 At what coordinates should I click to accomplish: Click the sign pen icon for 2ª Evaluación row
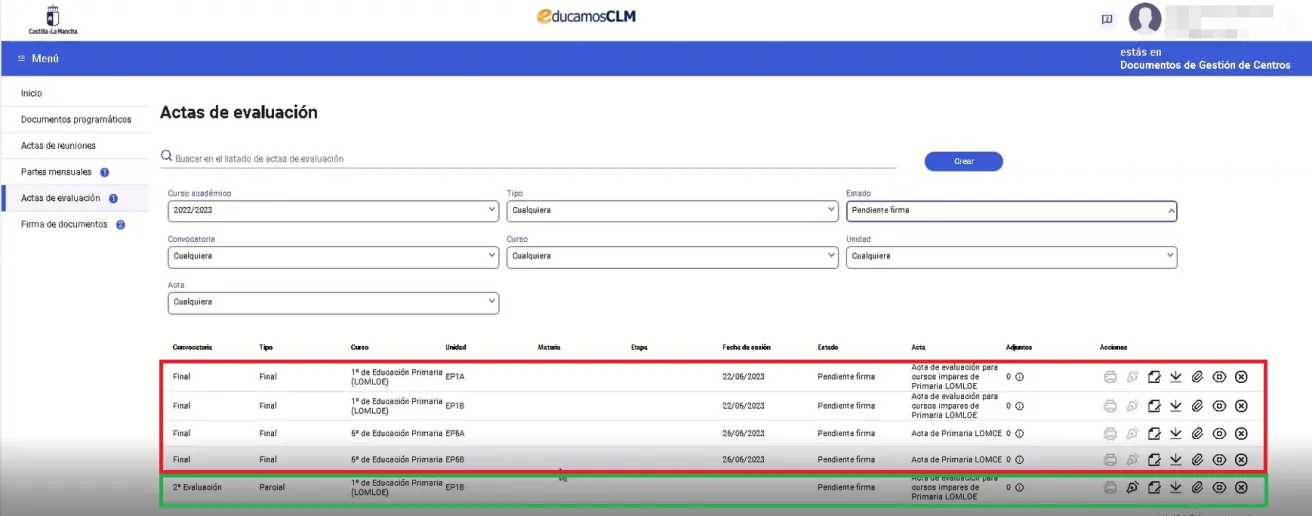(1132, 488)
